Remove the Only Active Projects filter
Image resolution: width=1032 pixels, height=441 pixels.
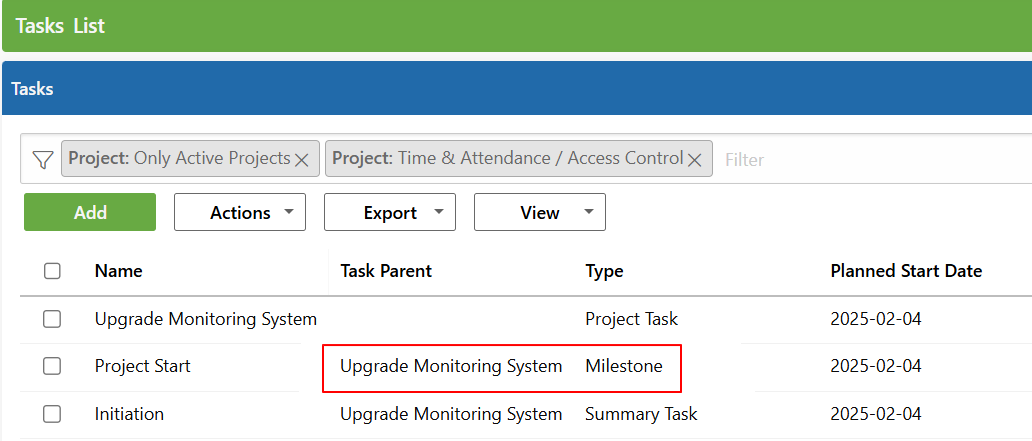pyautogui.click(x=301, y=159)
